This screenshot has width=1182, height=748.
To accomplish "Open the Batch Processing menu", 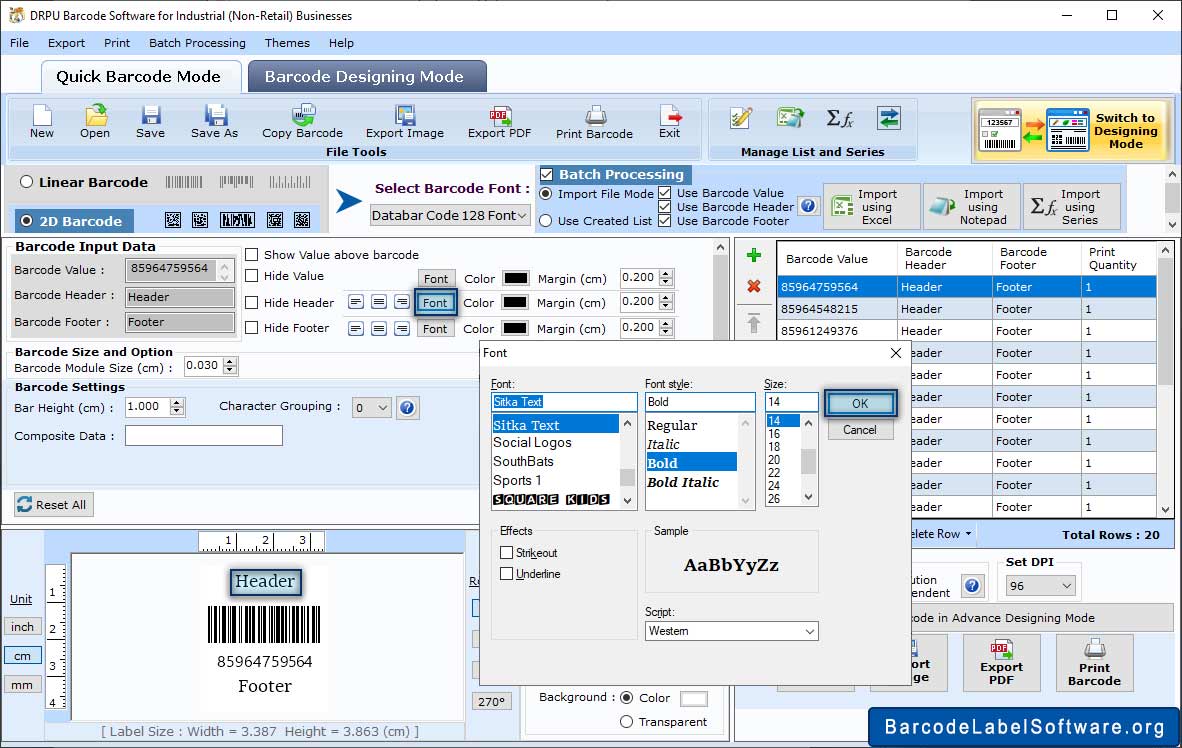I will click(198, 43).
